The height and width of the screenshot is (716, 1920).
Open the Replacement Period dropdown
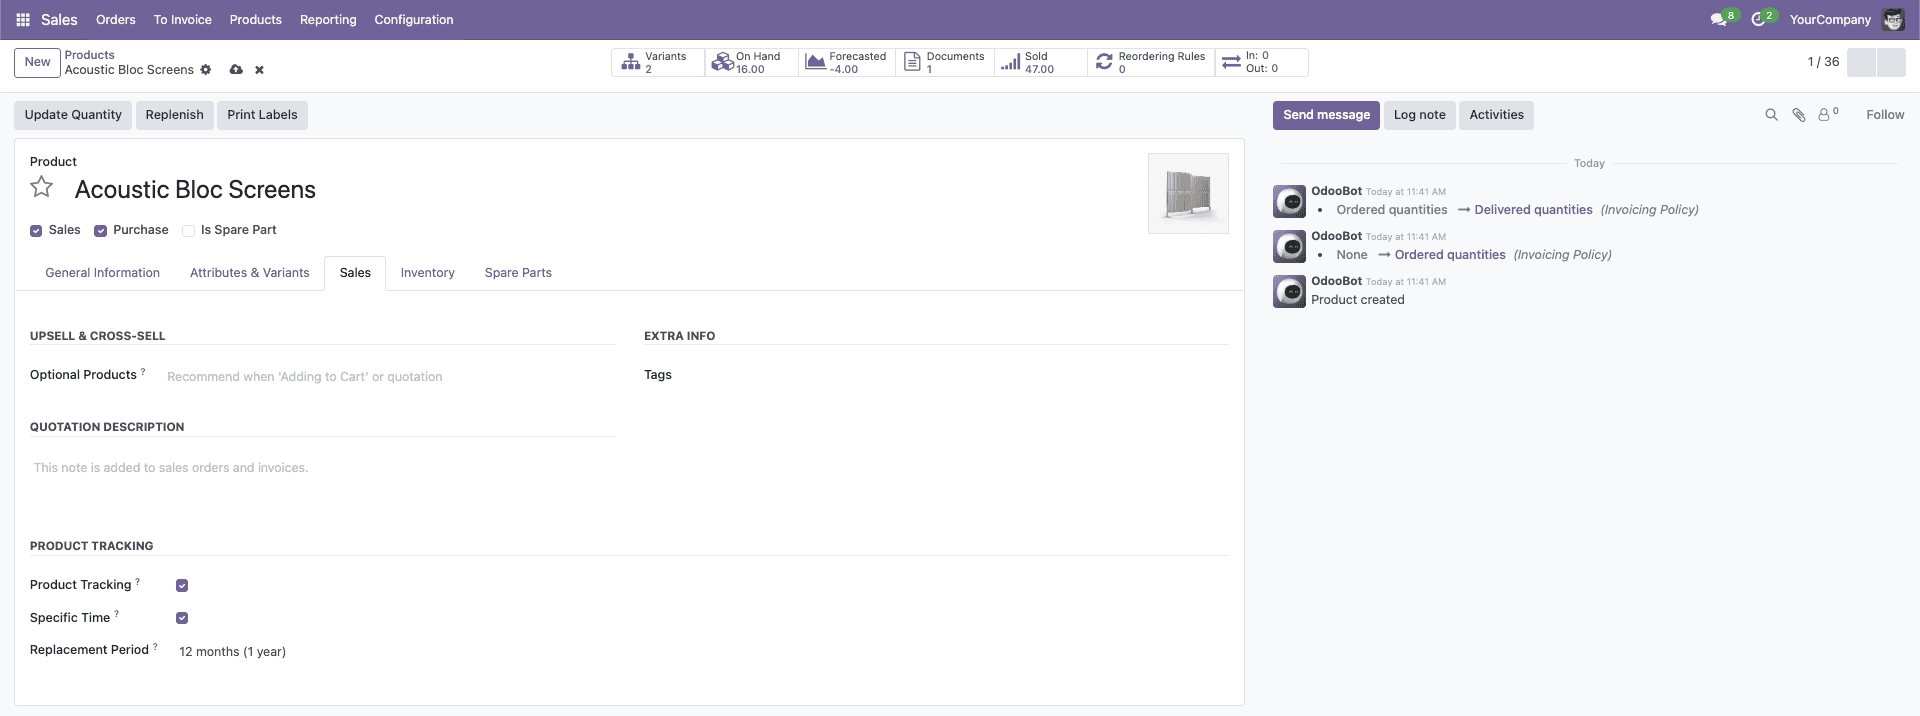(396, 652)
